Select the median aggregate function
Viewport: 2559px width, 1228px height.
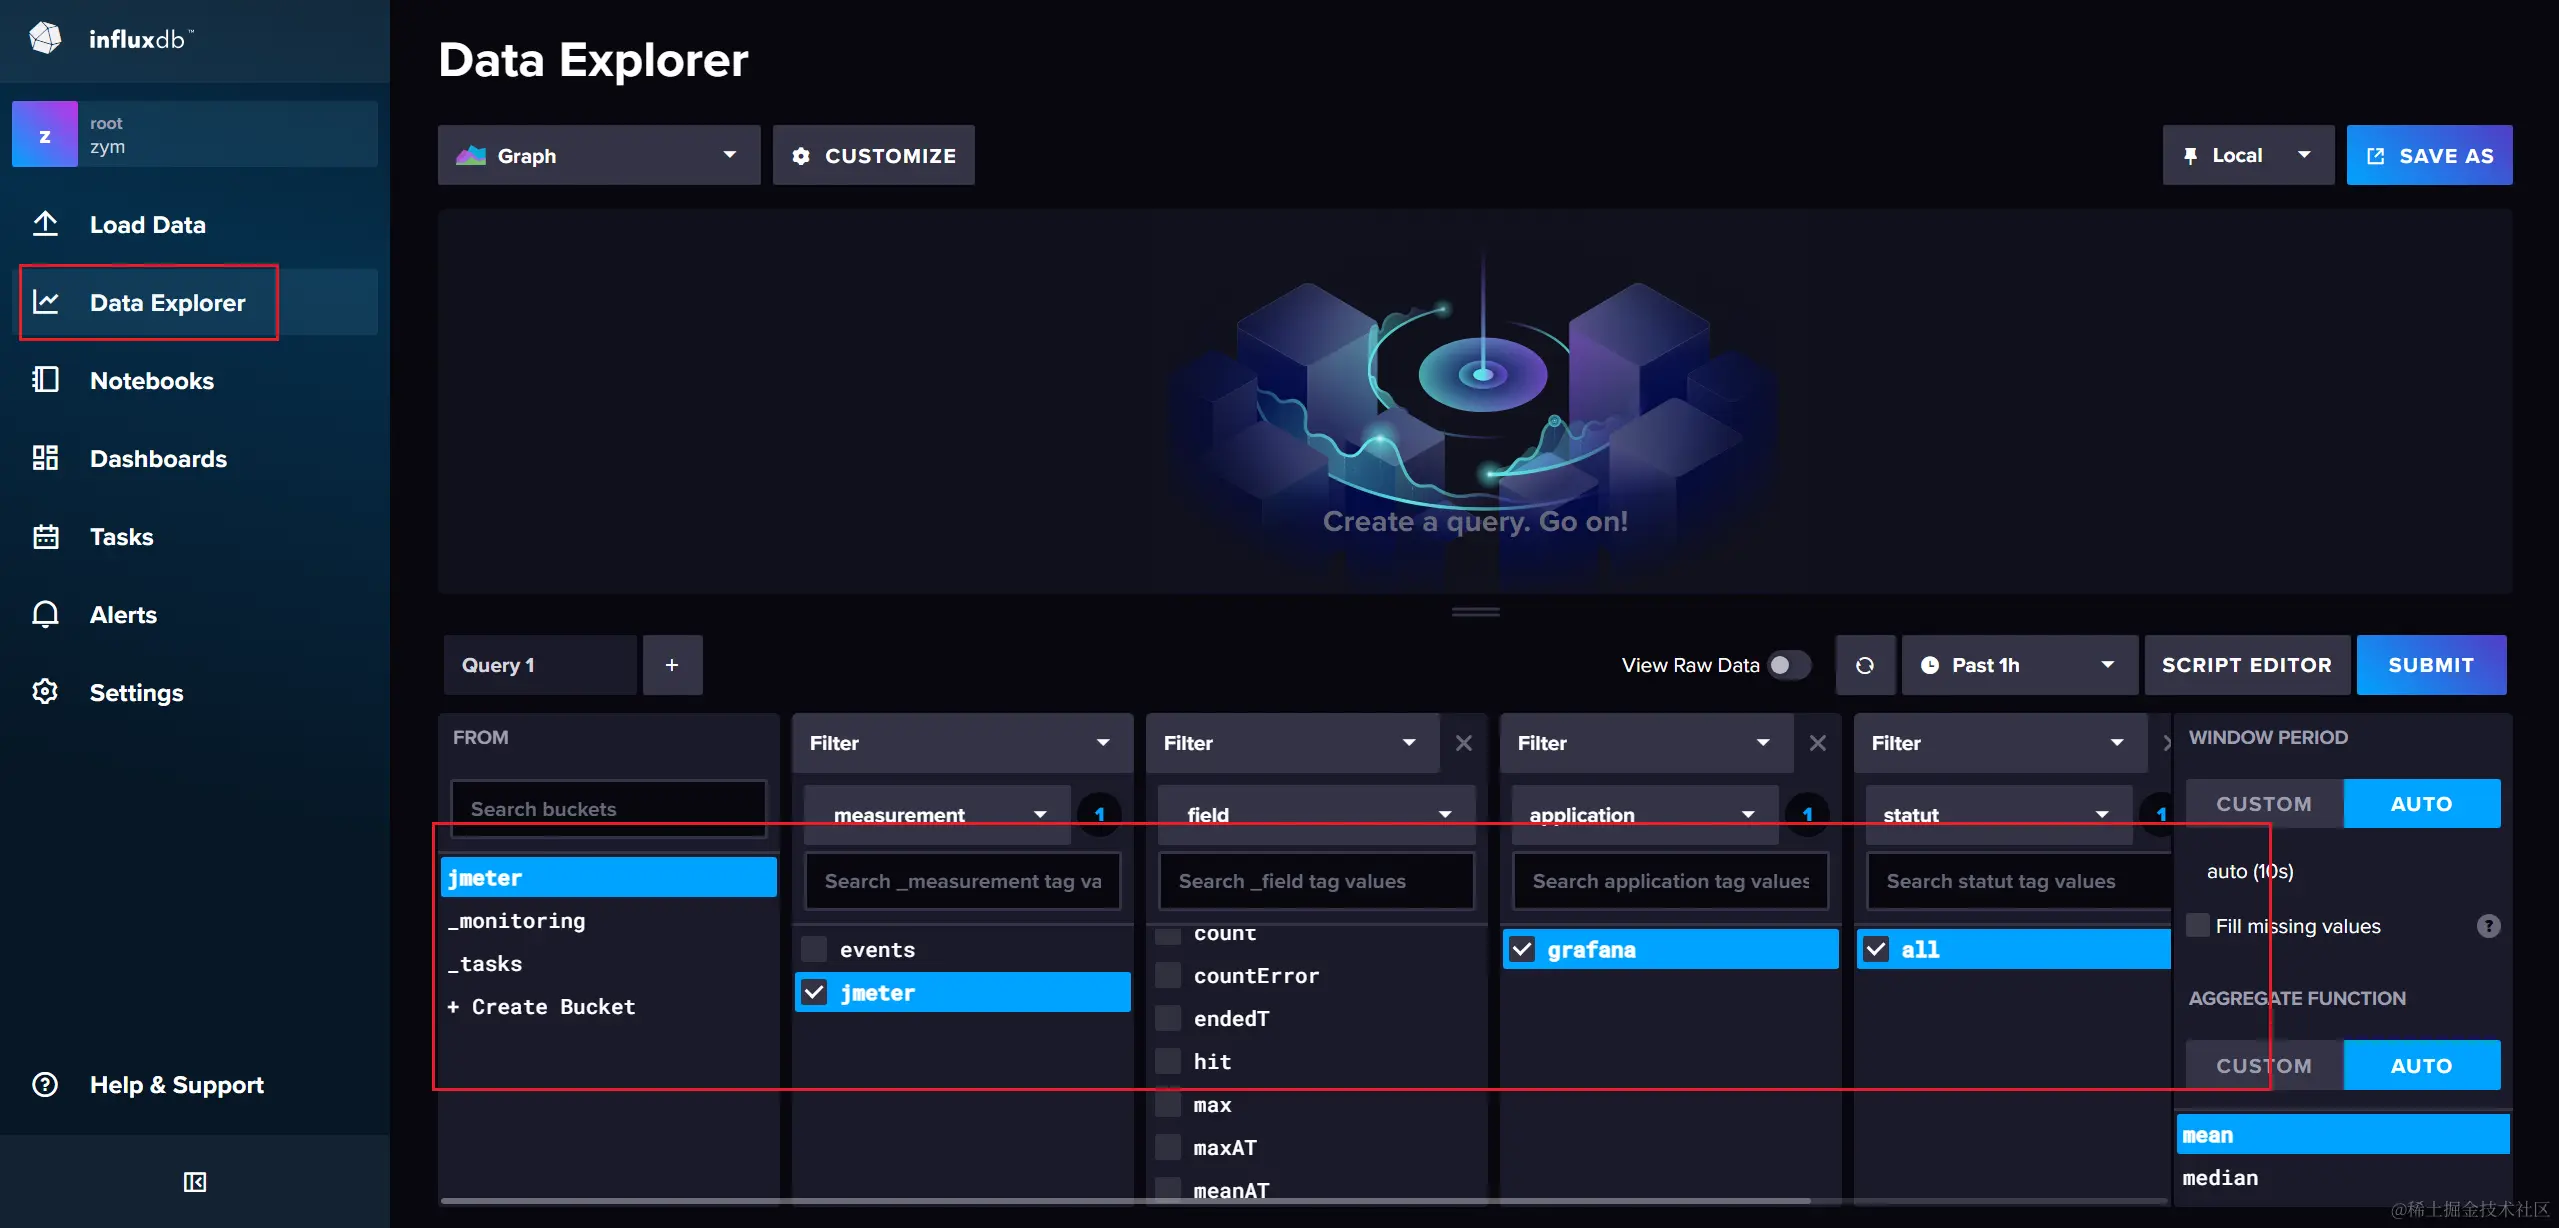tap(2342, 1177)
